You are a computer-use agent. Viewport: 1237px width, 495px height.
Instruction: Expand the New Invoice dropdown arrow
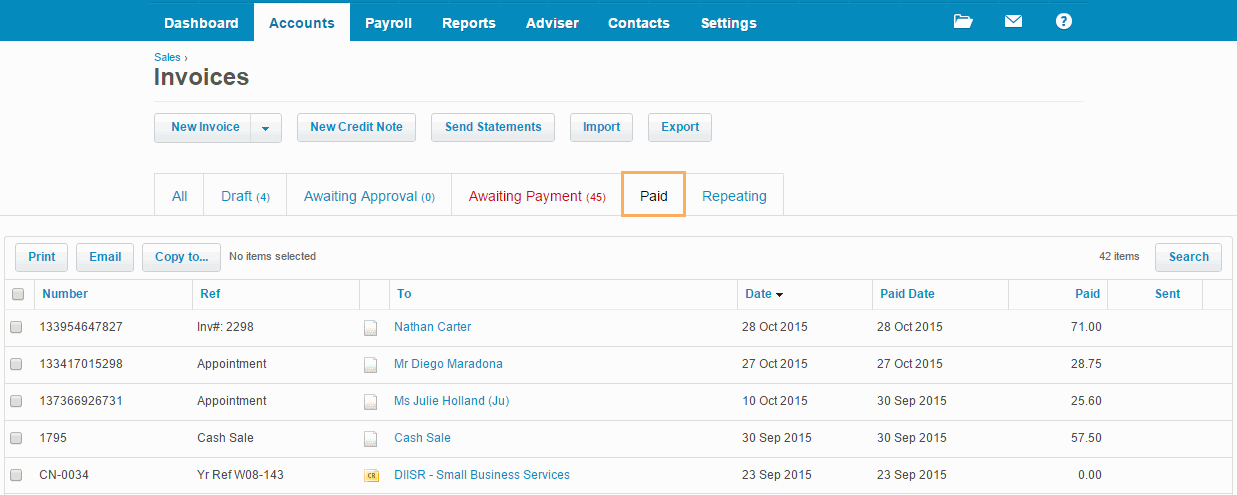[x=265, y=128]
